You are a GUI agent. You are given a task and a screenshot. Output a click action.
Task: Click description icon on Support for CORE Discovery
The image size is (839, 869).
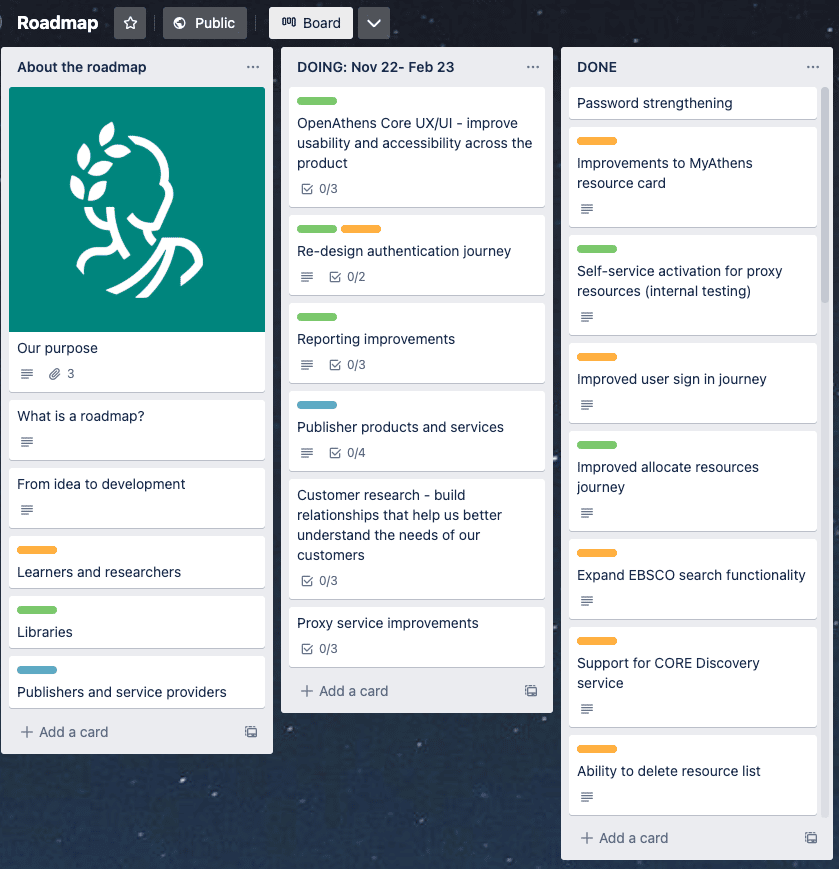click(587, 709)
